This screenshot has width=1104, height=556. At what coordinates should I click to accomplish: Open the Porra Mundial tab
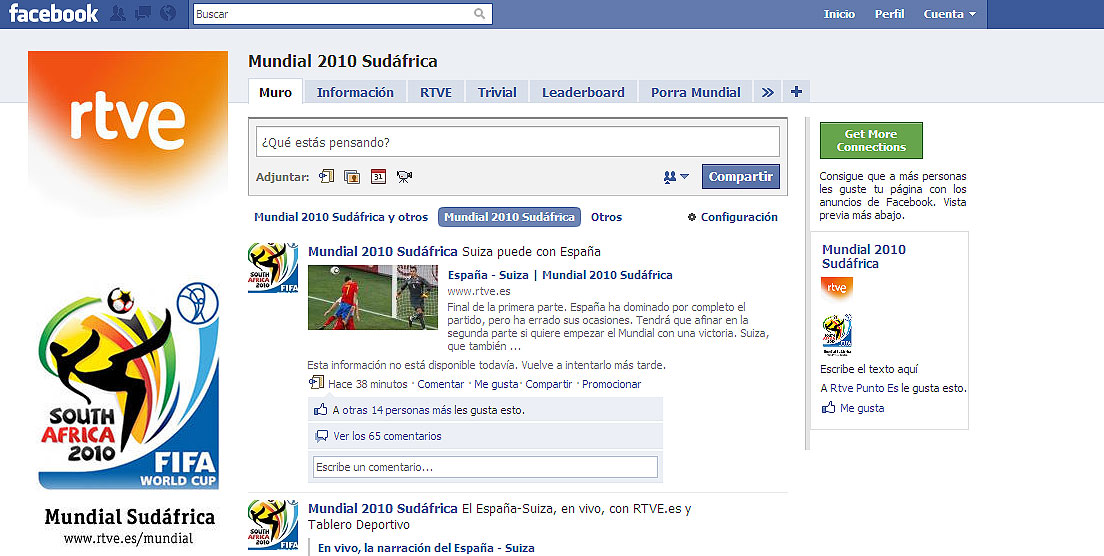(x=695, y=92)
